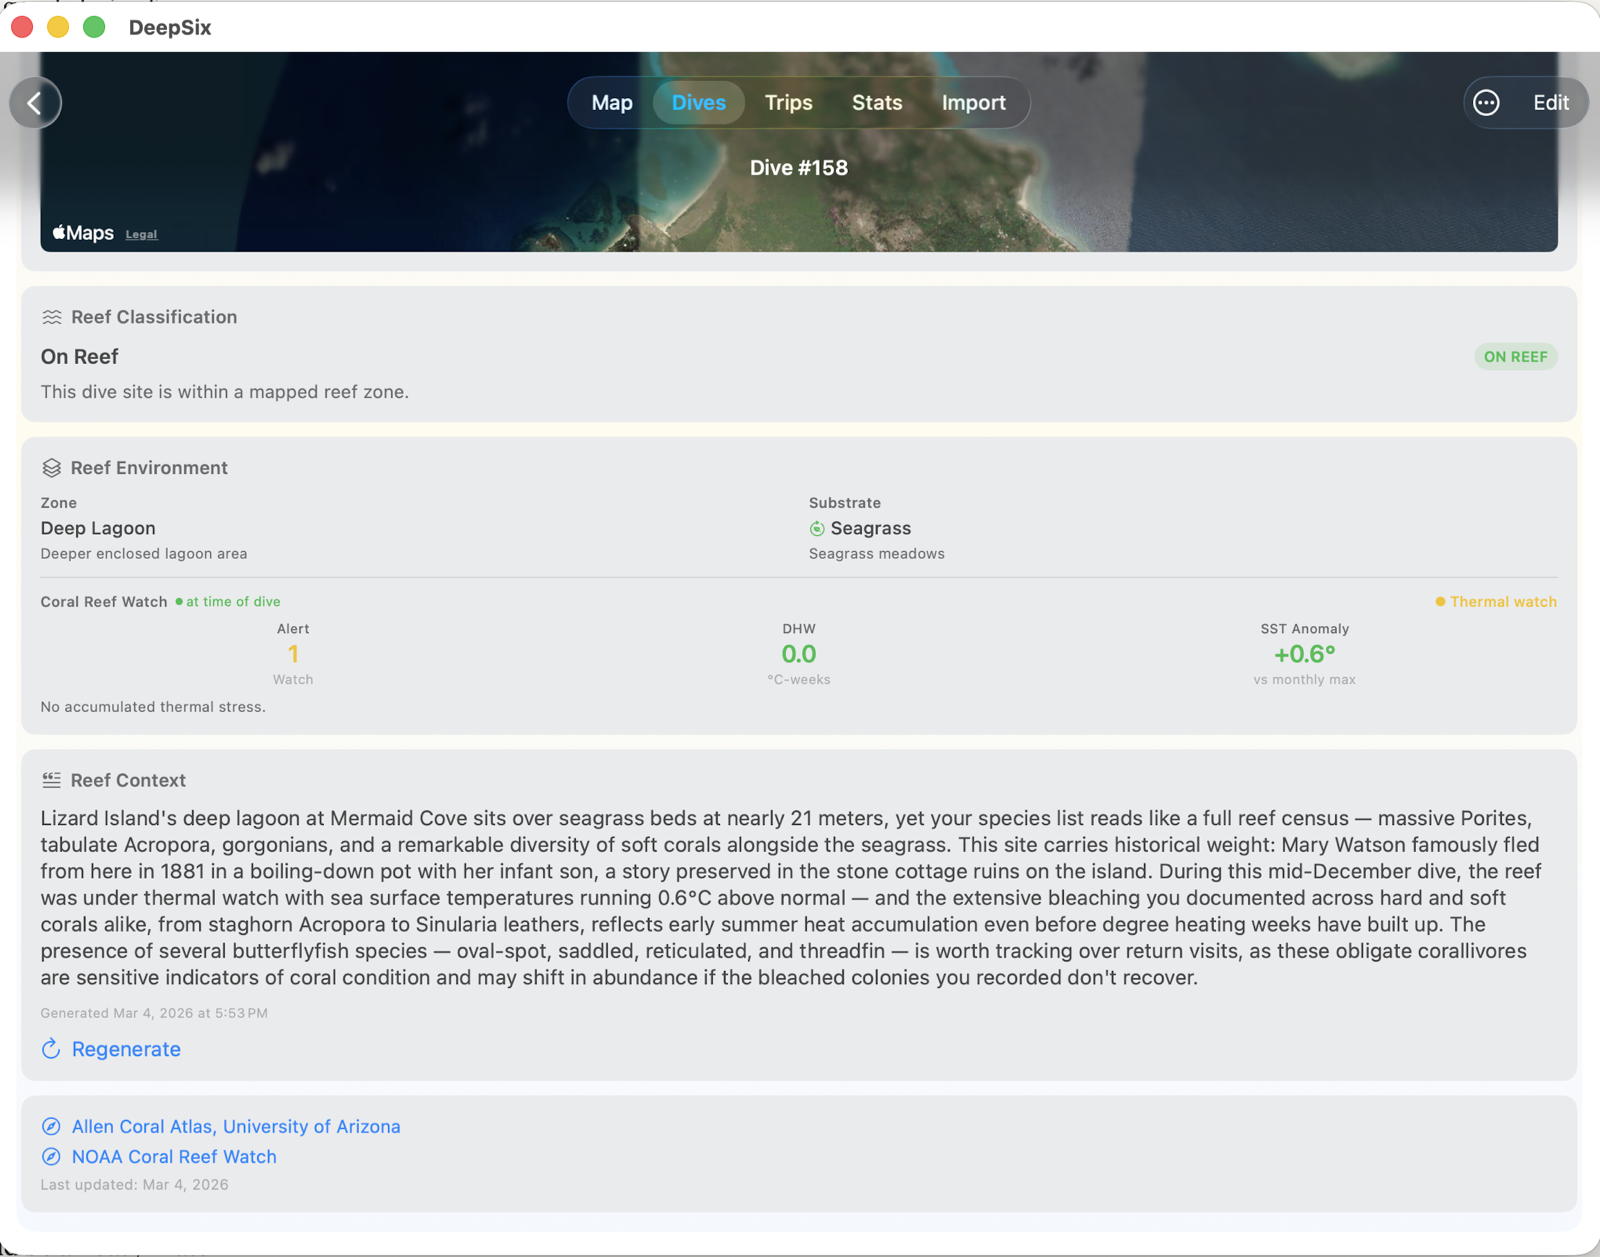Click 'Deeper enclosed lagoon area' description
Viewport: 1600px width, 1257px height.
pyautogui.click(x=144, y=554)
